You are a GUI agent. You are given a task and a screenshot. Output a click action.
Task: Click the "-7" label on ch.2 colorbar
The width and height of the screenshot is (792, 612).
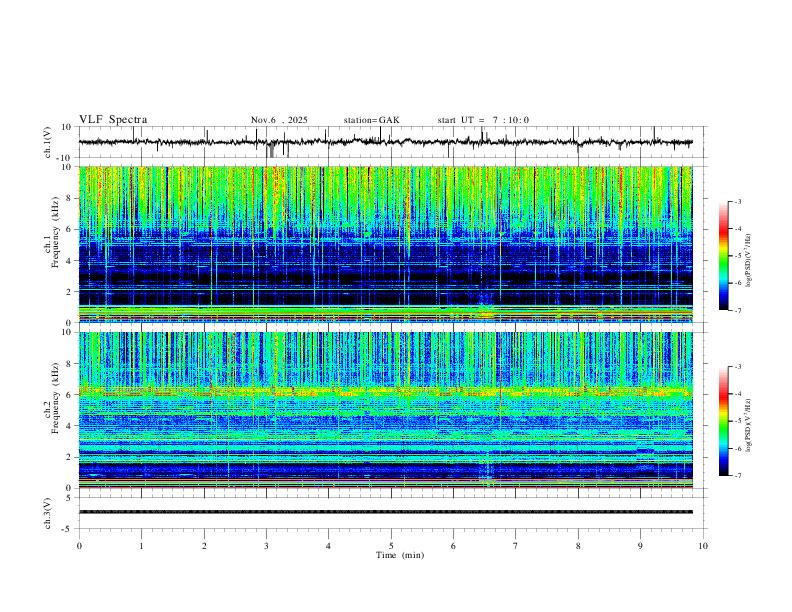(x=738, y=476)
